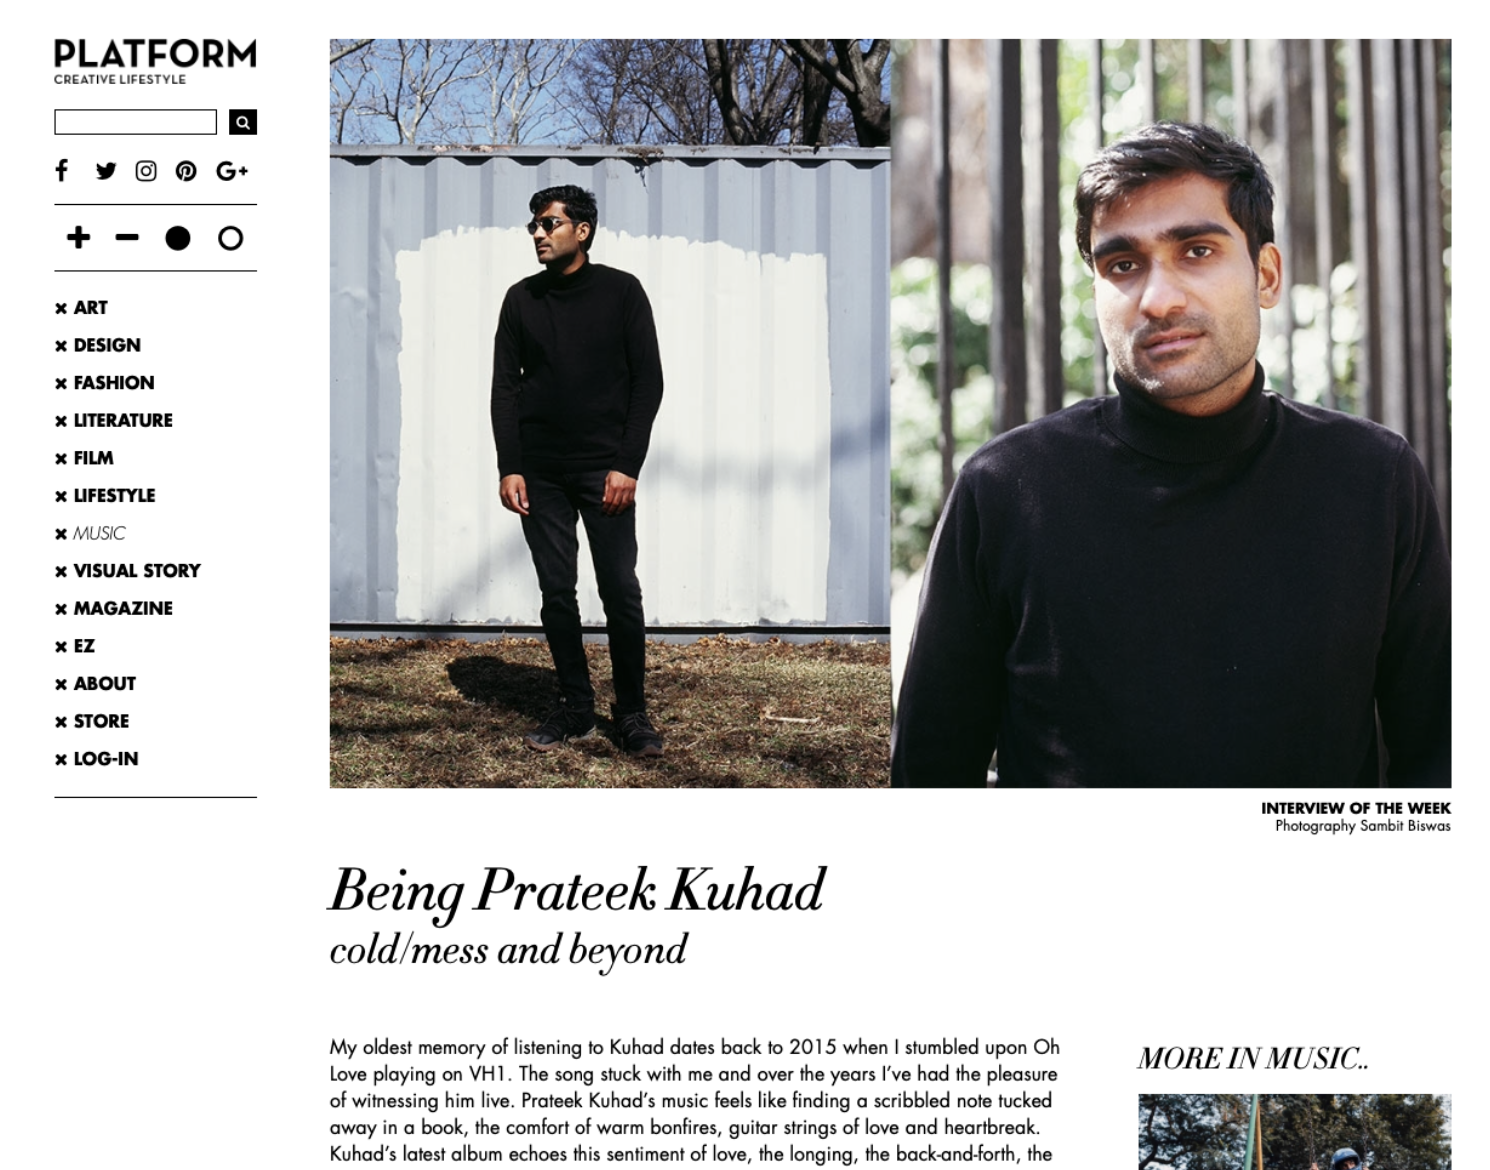Open the Google Plus icon
Viewport: 1490px width, 1170px height.
[x=232, y=171]
